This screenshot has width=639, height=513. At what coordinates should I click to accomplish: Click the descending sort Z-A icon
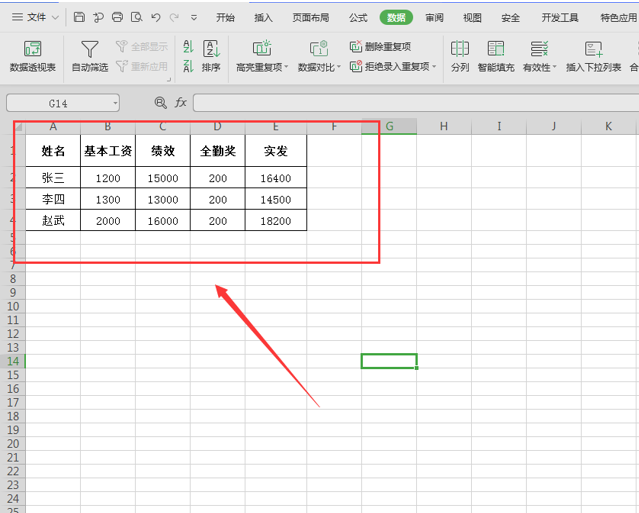188,66
